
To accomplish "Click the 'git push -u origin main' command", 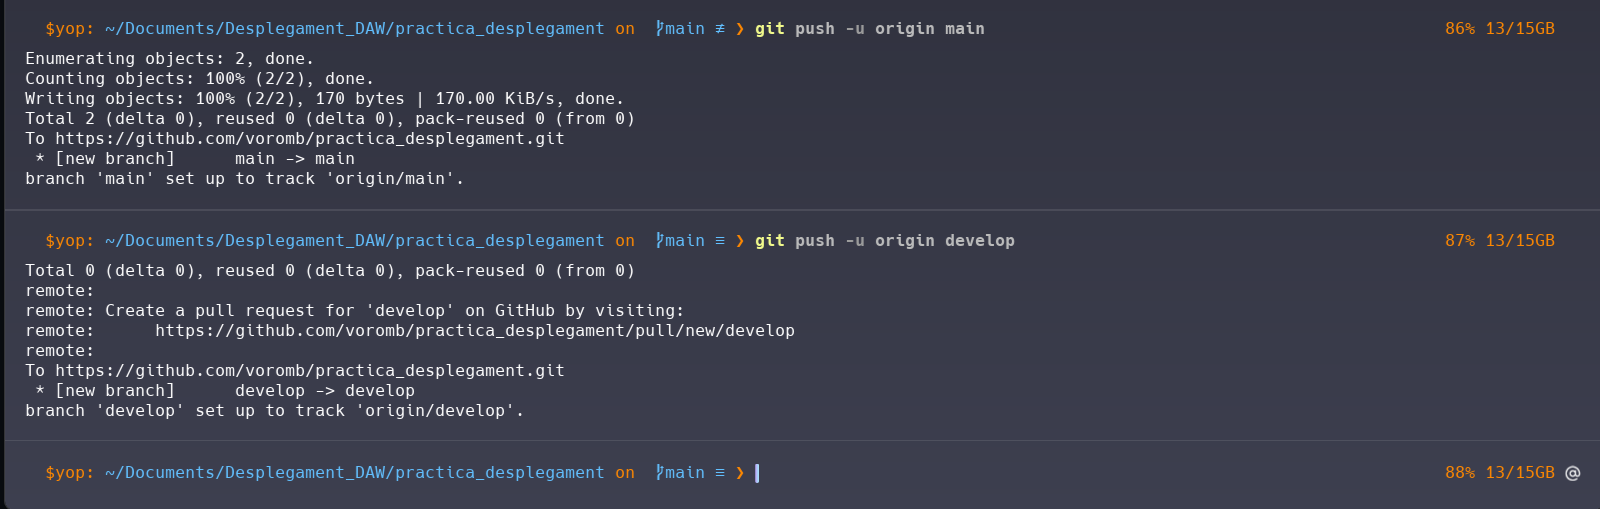I will [869, 29].
